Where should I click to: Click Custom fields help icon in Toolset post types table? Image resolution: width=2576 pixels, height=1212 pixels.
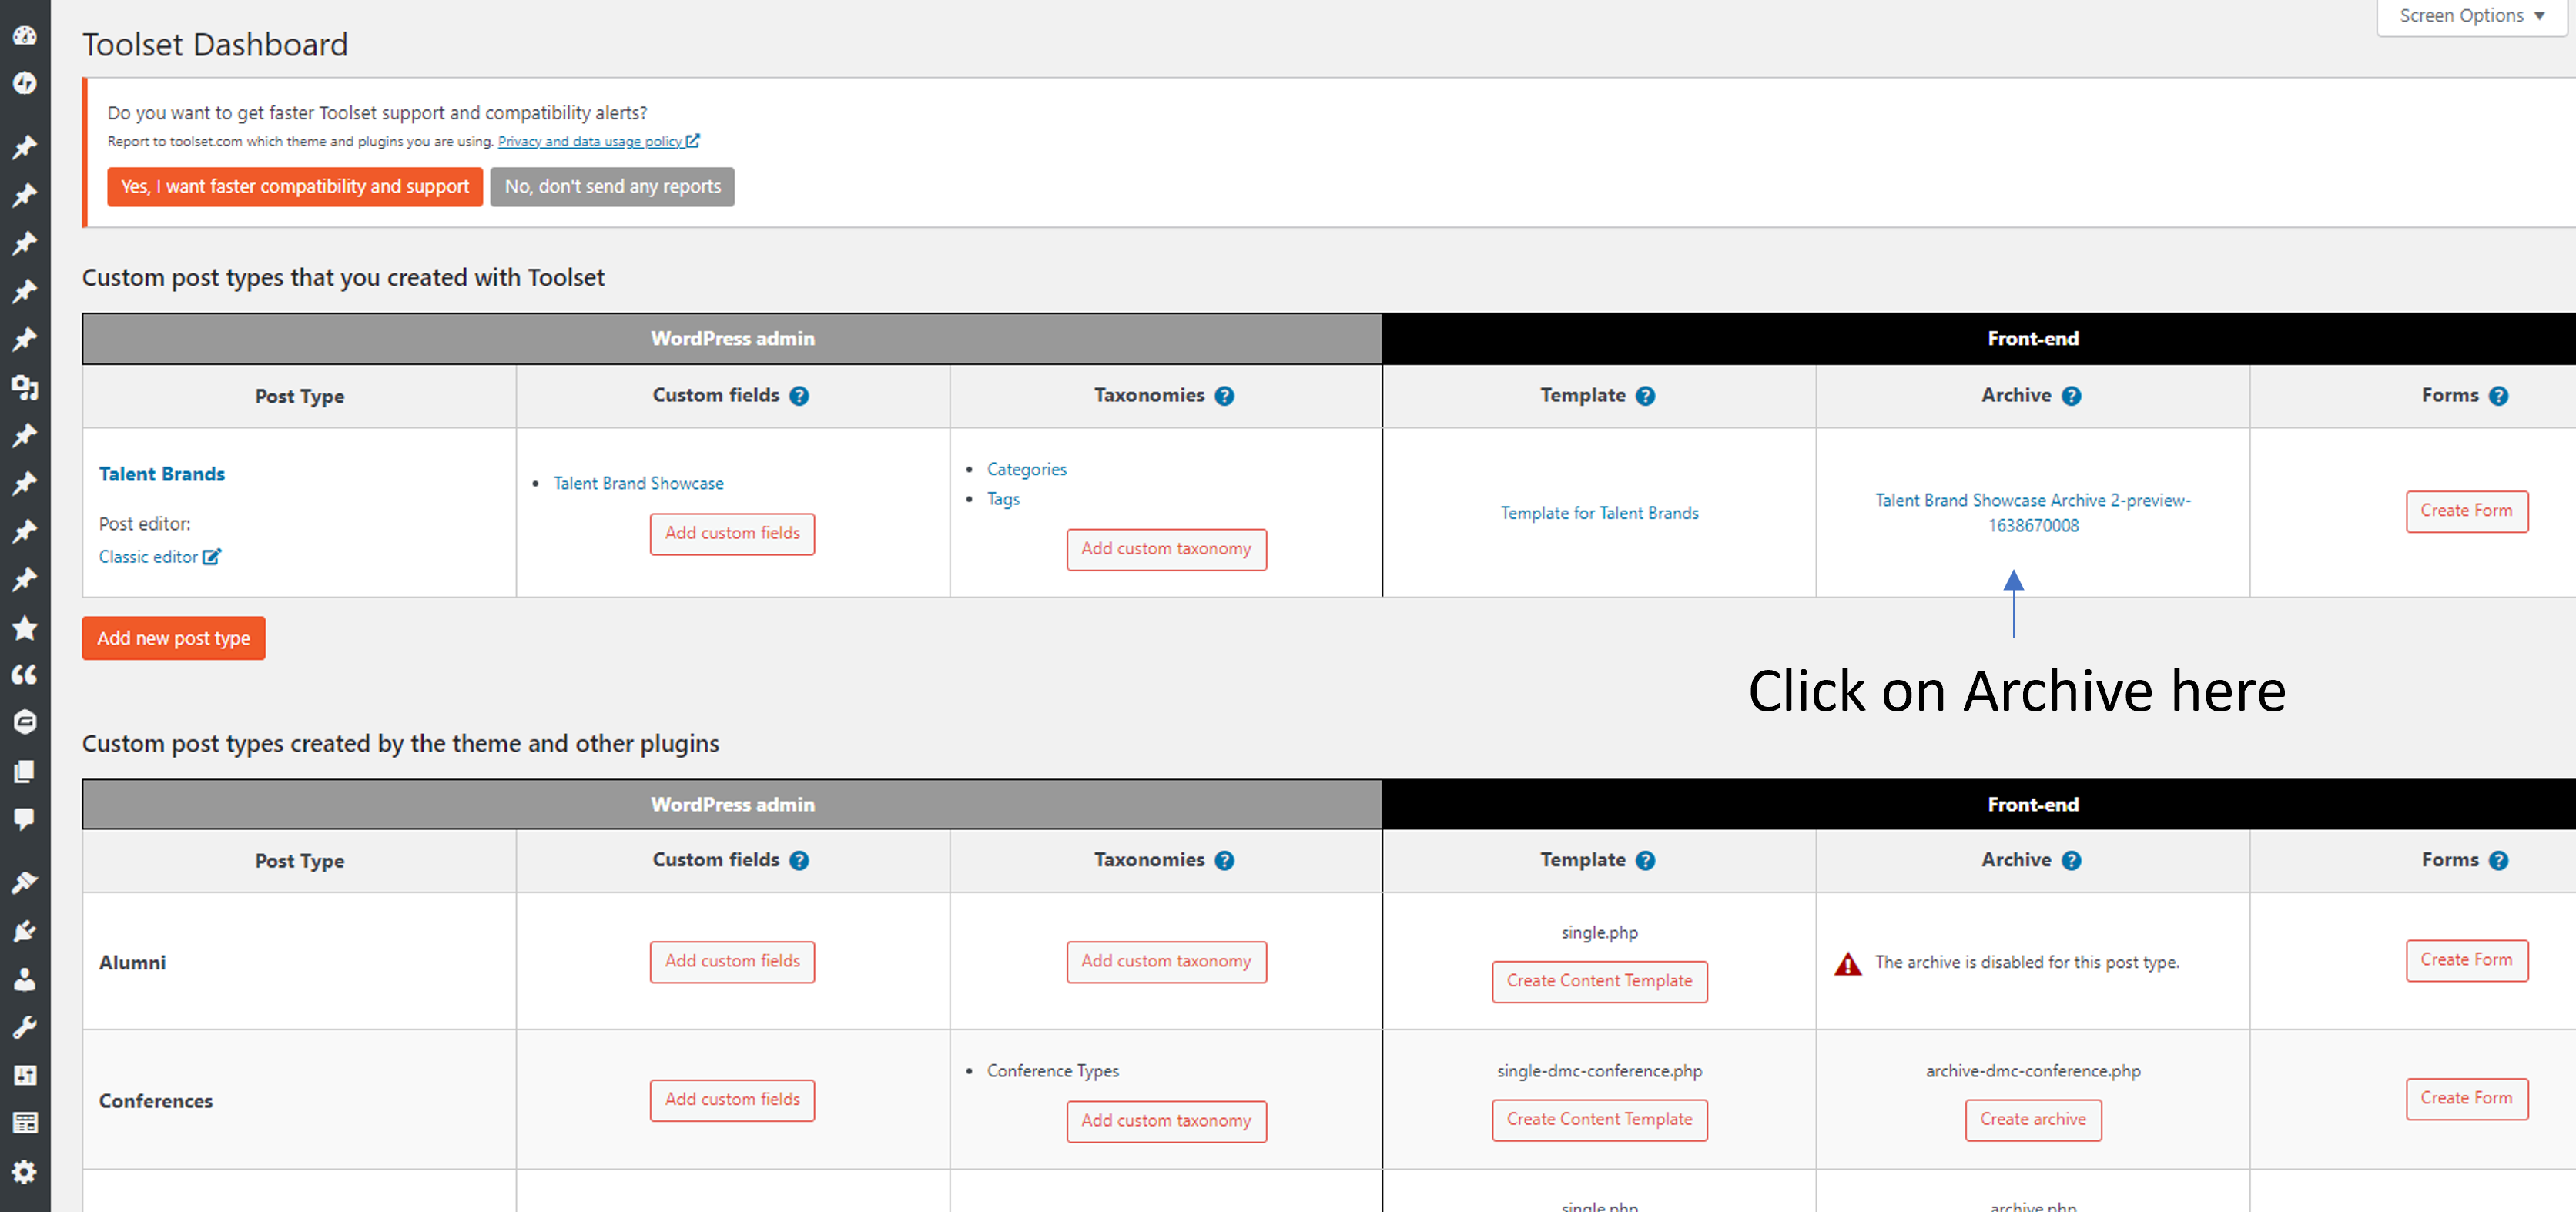pos(799,396)
